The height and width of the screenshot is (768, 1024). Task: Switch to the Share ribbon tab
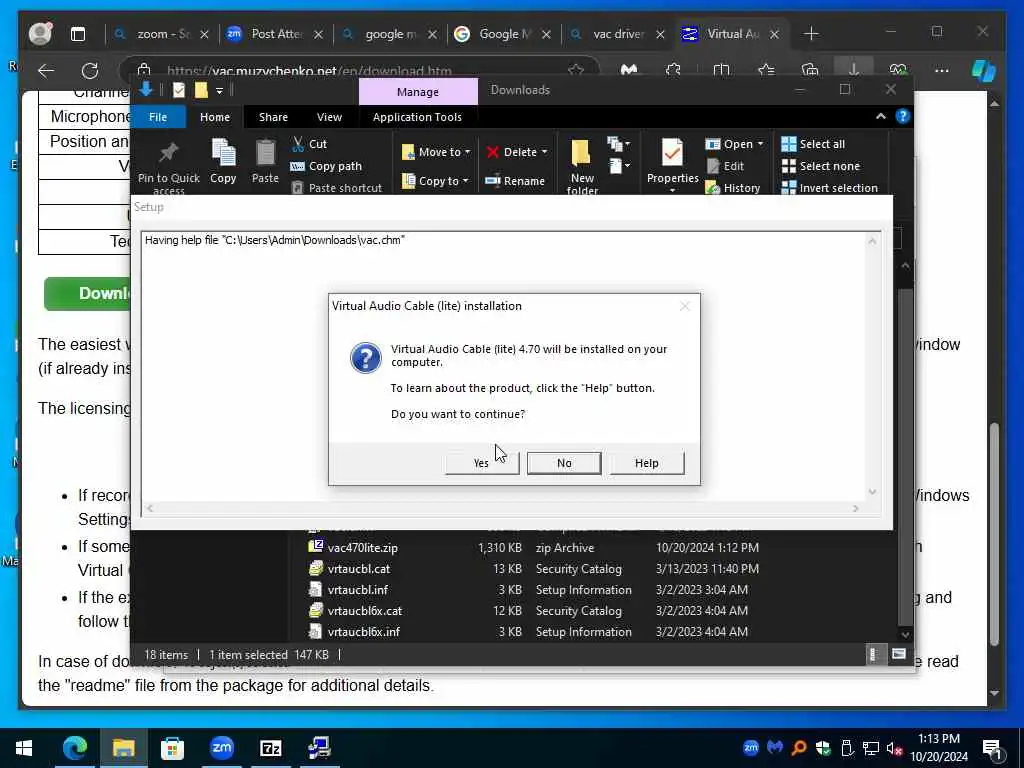pyautogui.click(x=273, y=117)
